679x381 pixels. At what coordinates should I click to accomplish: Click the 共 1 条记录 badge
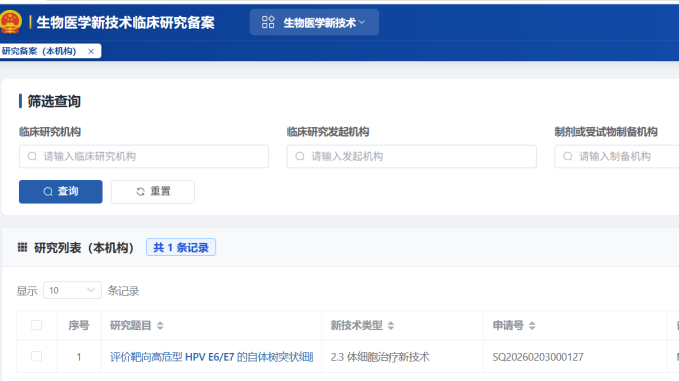(181, 247)
